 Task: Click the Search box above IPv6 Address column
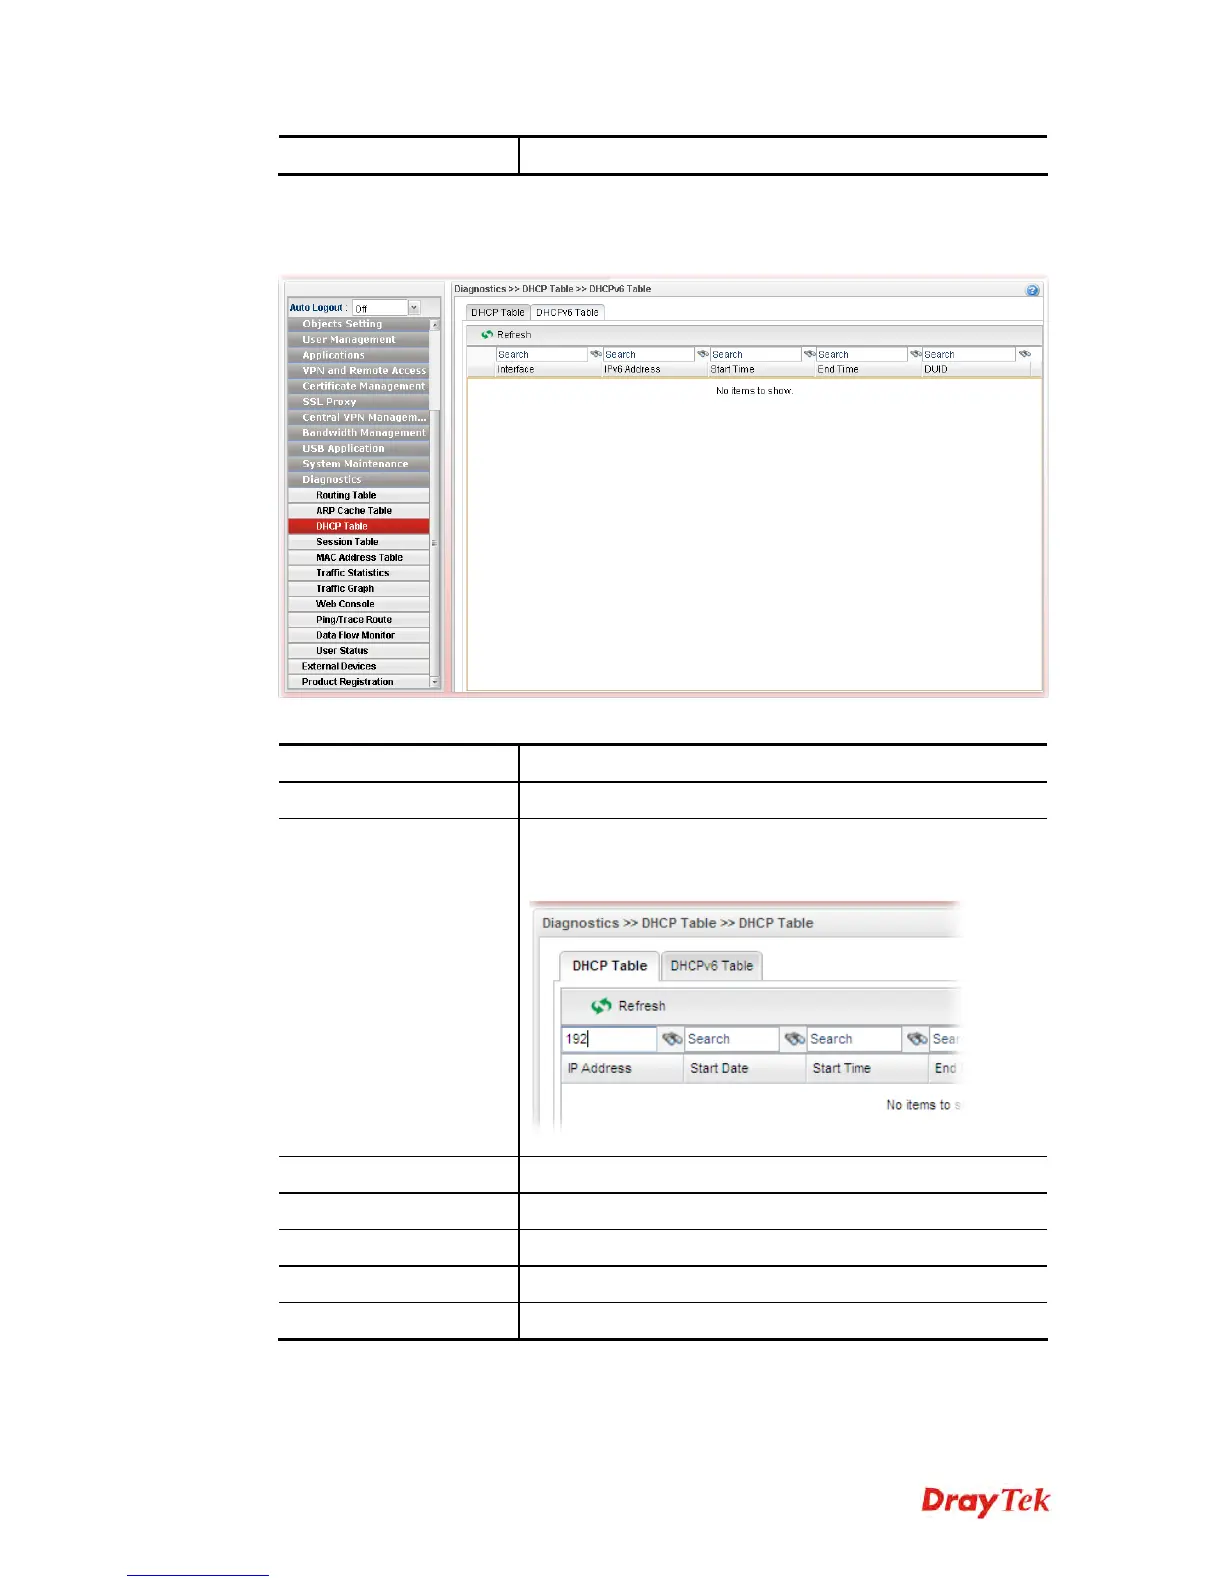pyautogui.click(x=648, y=355)
